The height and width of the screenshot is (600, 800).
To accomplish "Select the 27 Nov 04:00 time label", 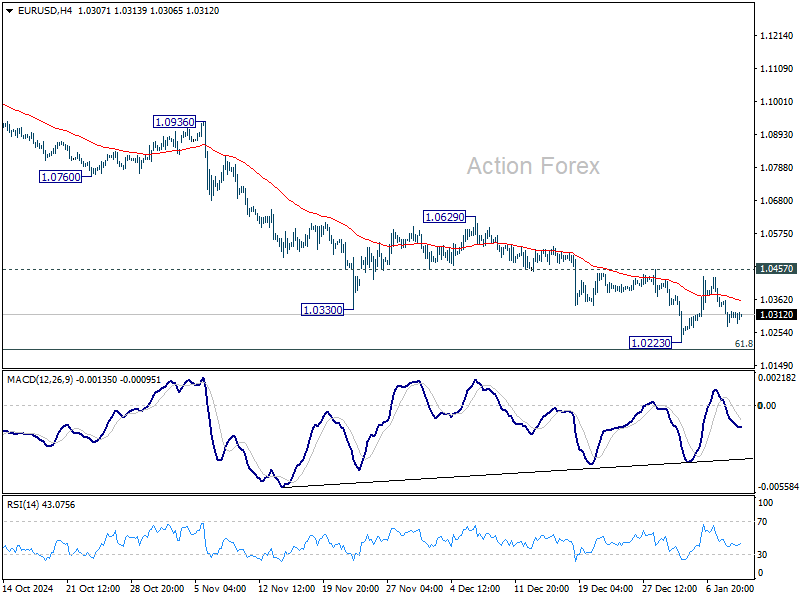I will coord(414,589).
